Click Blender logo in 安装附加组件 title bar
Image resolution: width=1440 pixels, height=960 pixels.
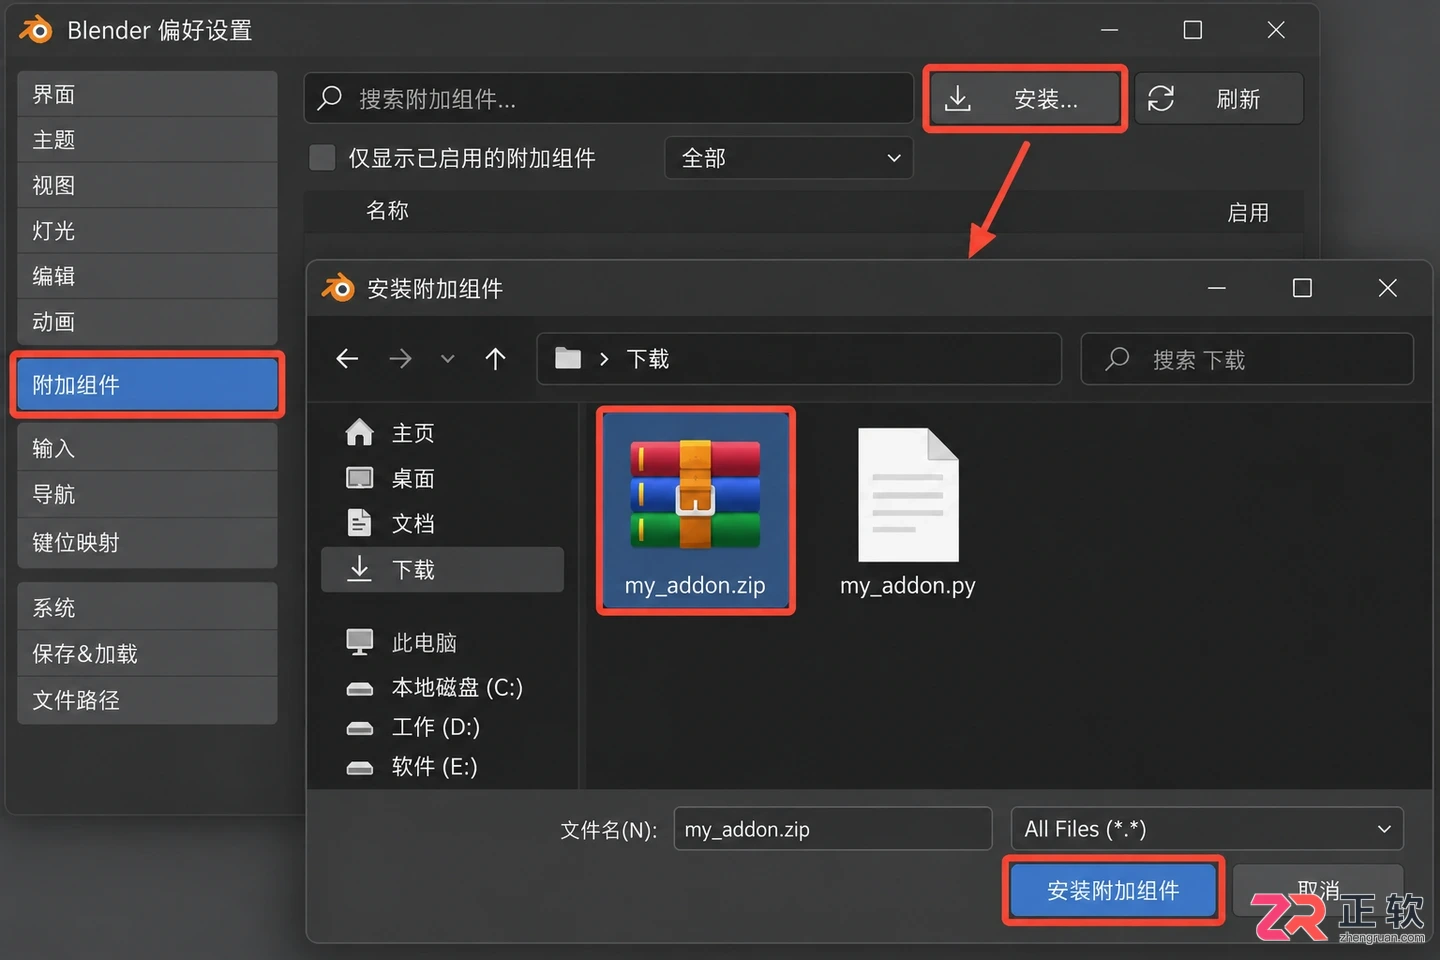[x=338, y=288]
